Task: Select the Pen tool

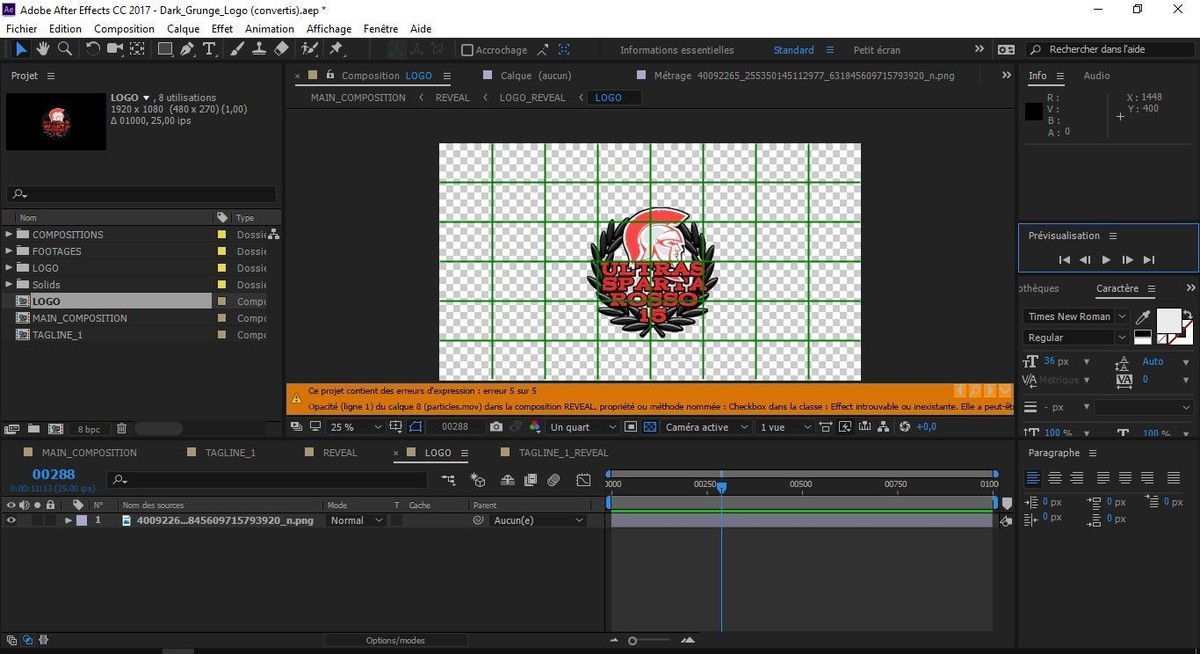Action: [187, 49]
